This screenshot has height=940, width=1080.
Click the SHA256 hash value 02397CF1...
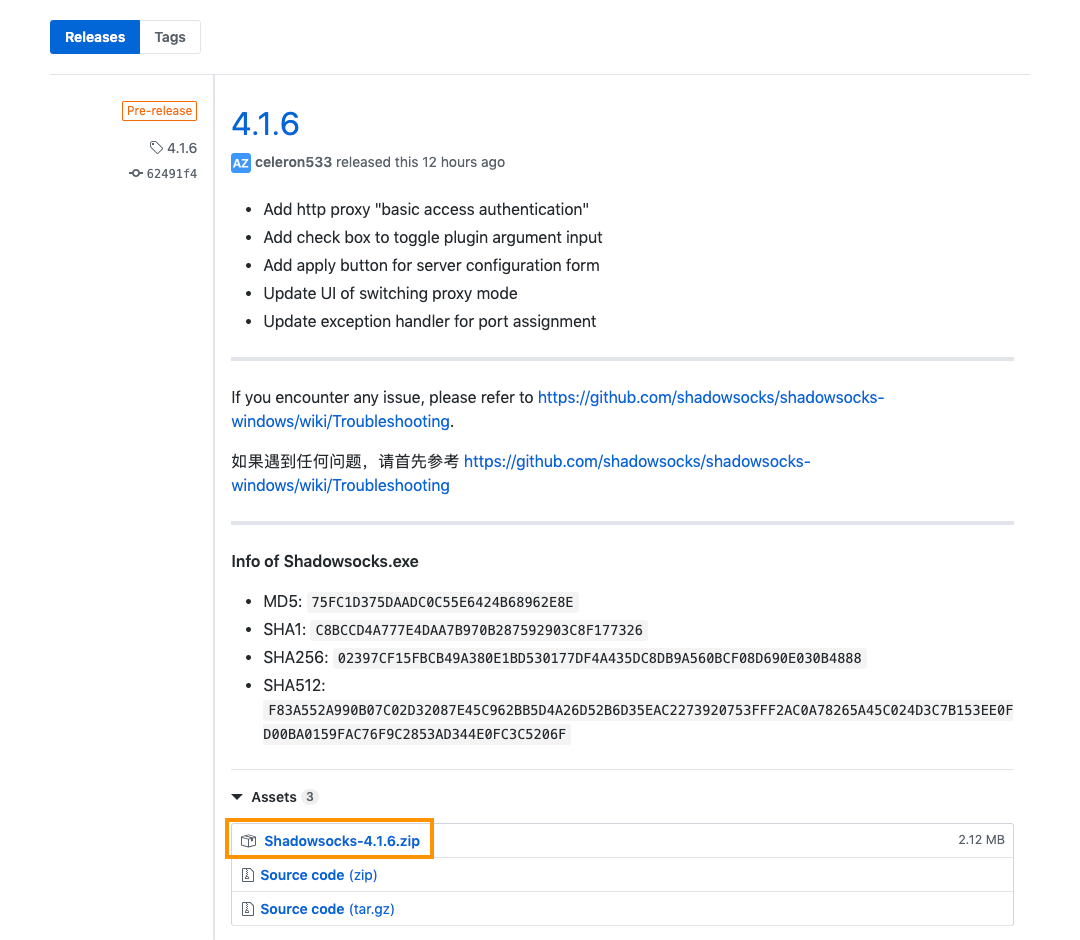[x=599, y=658]
